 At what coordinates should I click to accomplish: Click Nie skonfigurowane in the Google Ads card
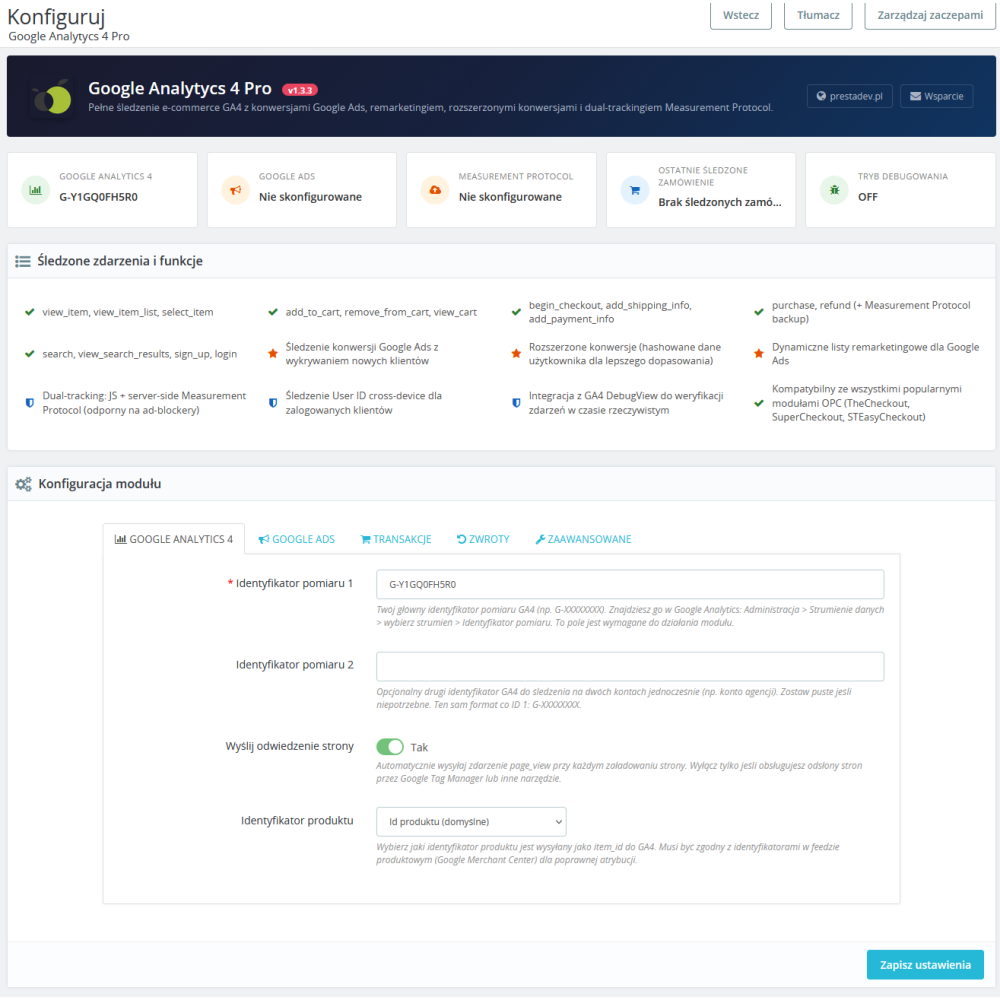(x=310, y=197)
